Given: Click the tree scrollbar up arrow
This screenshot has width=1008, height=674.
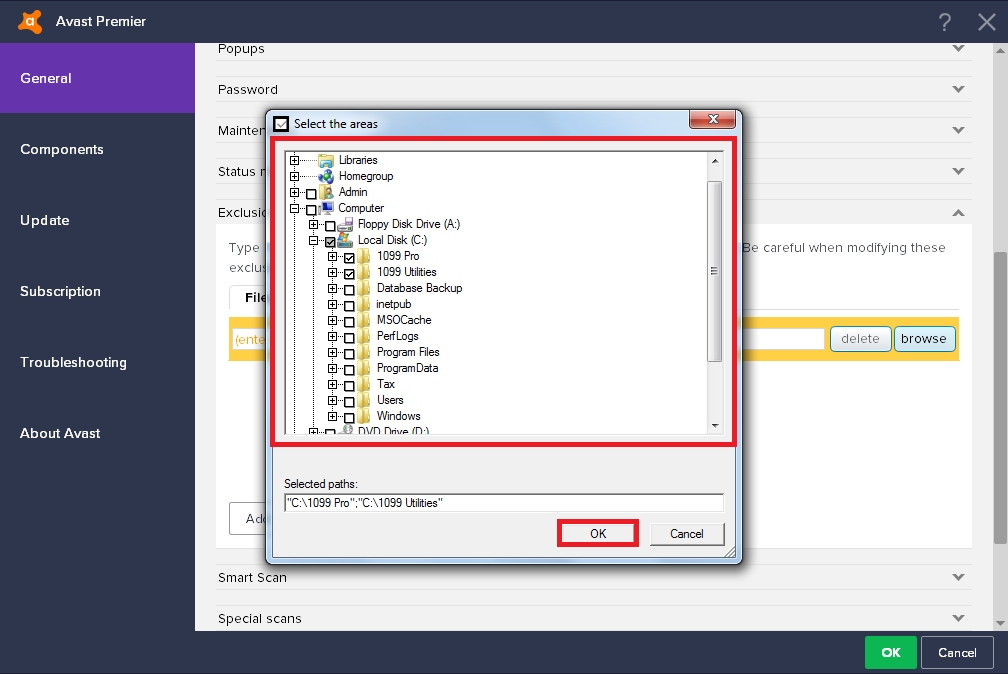Looking at the screenshot, I should (x=715, y=161).
